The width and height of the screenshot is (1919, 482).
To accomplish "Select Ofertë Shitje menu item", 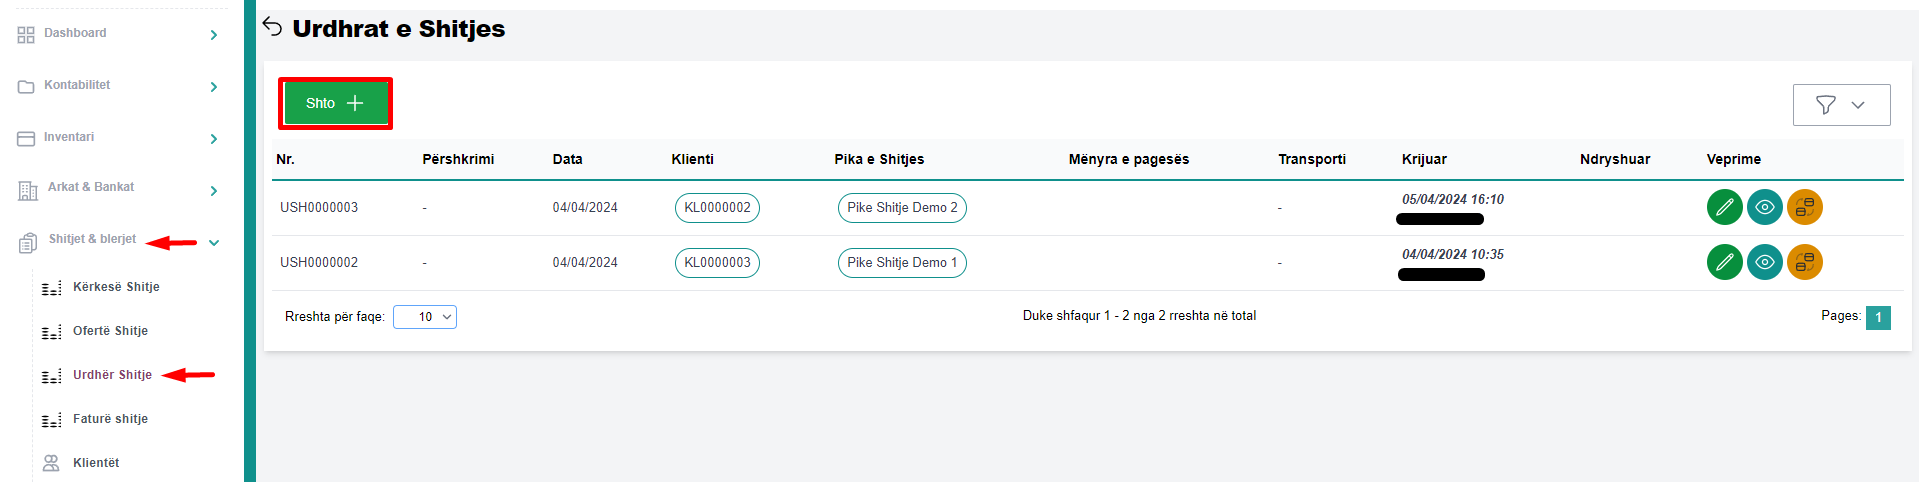I will point(110,331).
